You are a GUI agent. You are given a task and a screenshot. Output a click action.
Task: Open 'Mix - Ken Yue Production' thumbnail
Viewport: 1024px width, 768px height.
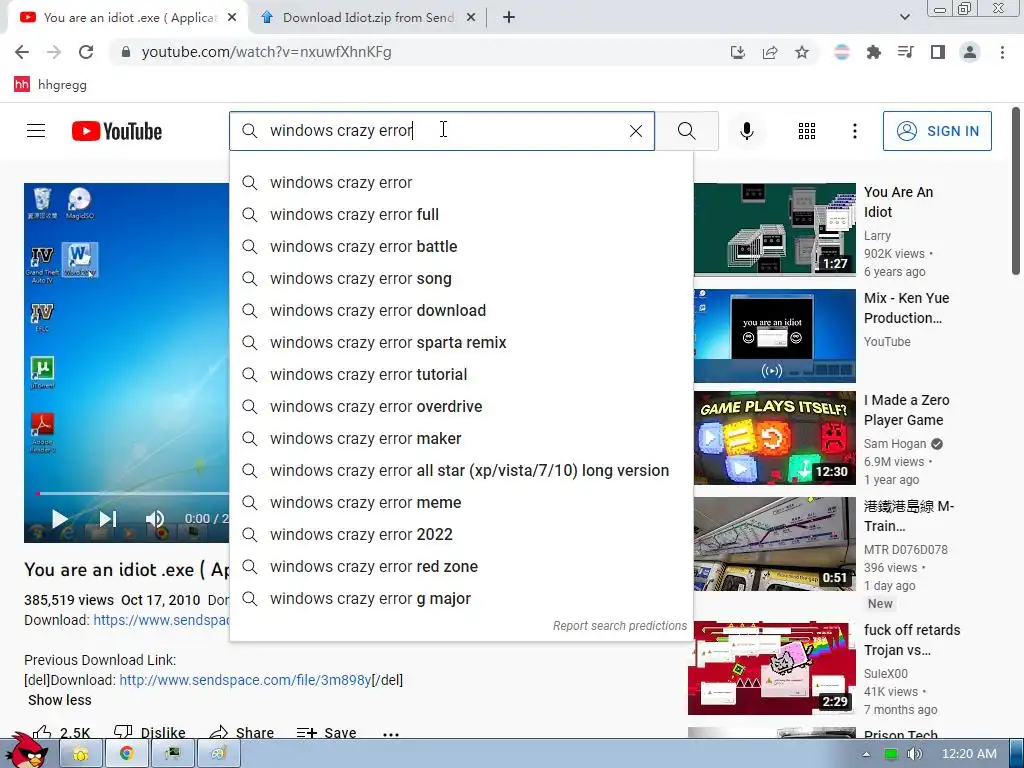[775, 336]
